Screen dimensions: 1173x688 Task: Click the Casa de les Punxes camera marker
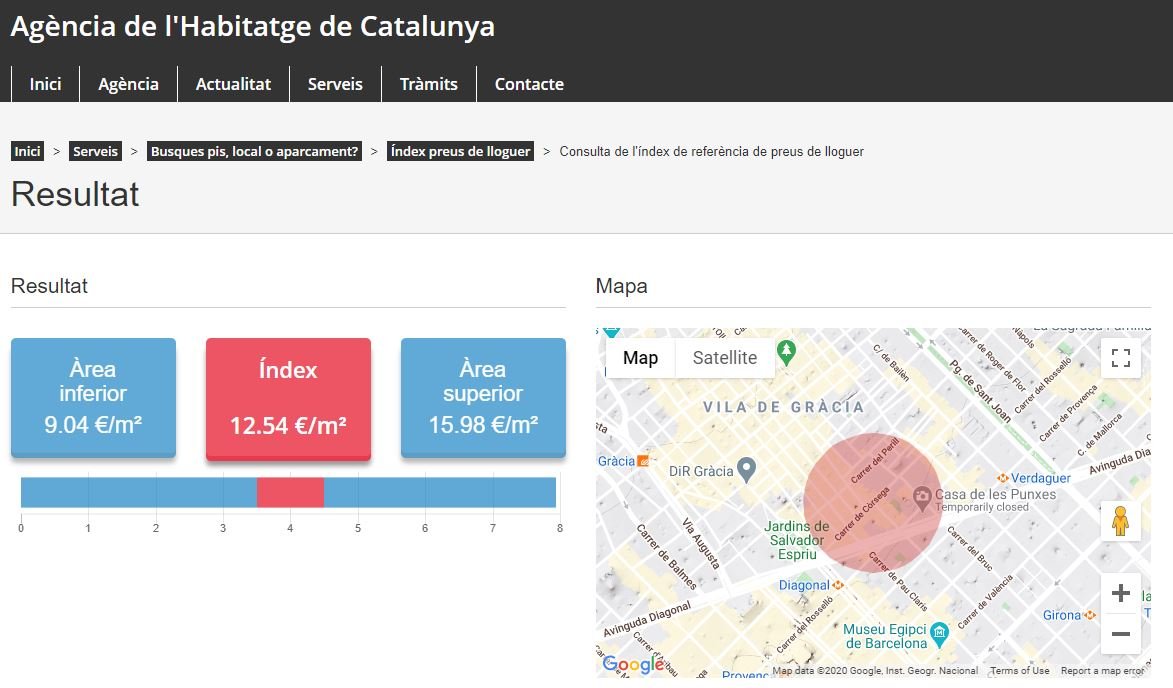tap(922, 496)
